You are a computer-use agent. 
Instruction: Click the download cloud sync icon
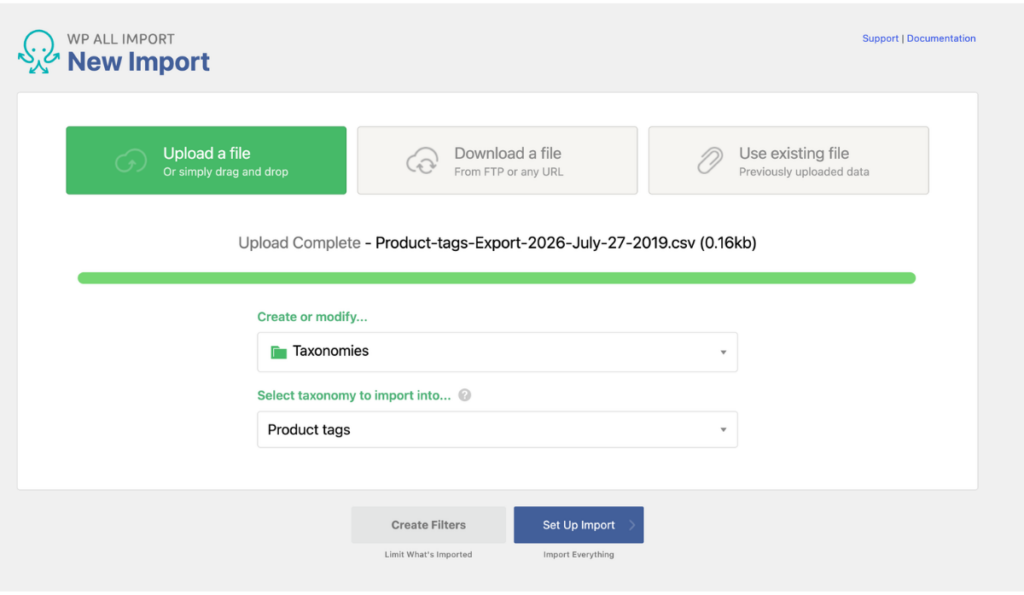pos(423,161)
